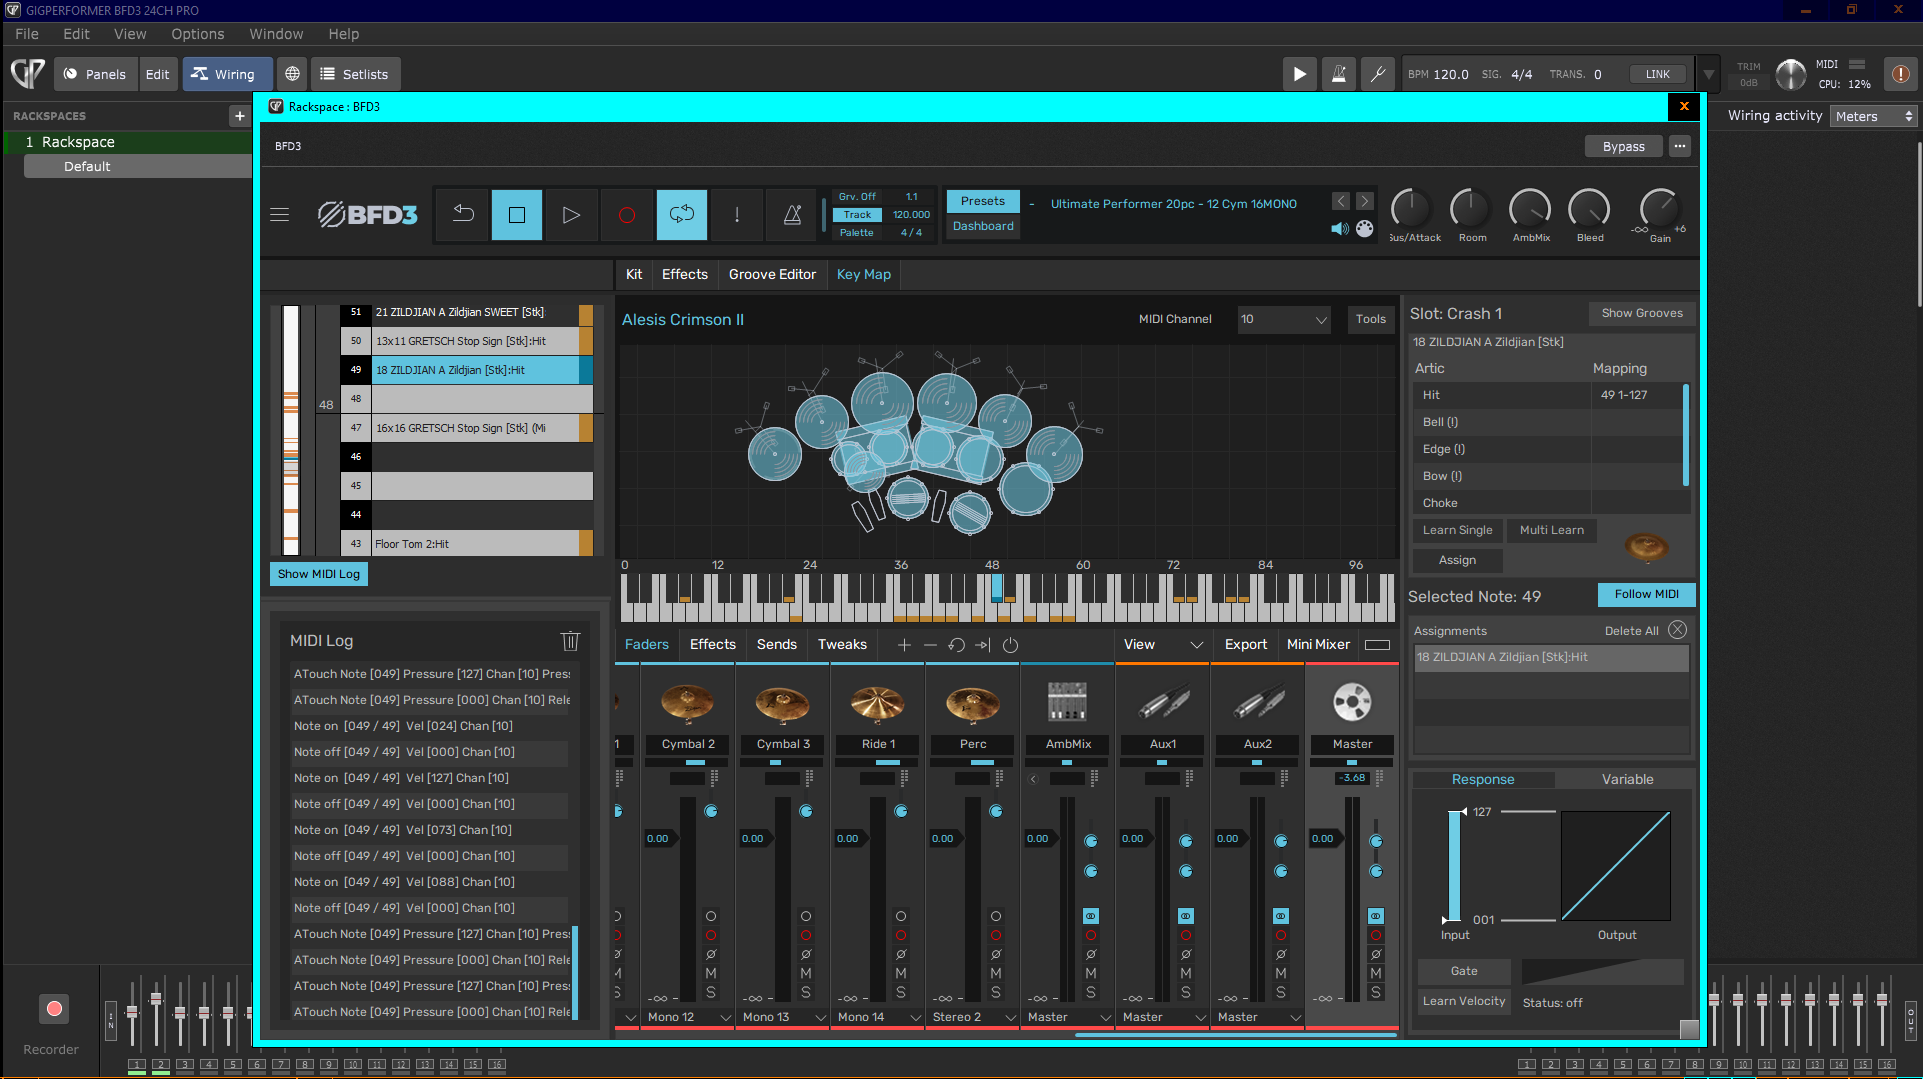Image resolution: width=1923 pixels, height=1079 pixels.
Task: Click the BFD3 metronome icon
Action: tap(792, 215)
